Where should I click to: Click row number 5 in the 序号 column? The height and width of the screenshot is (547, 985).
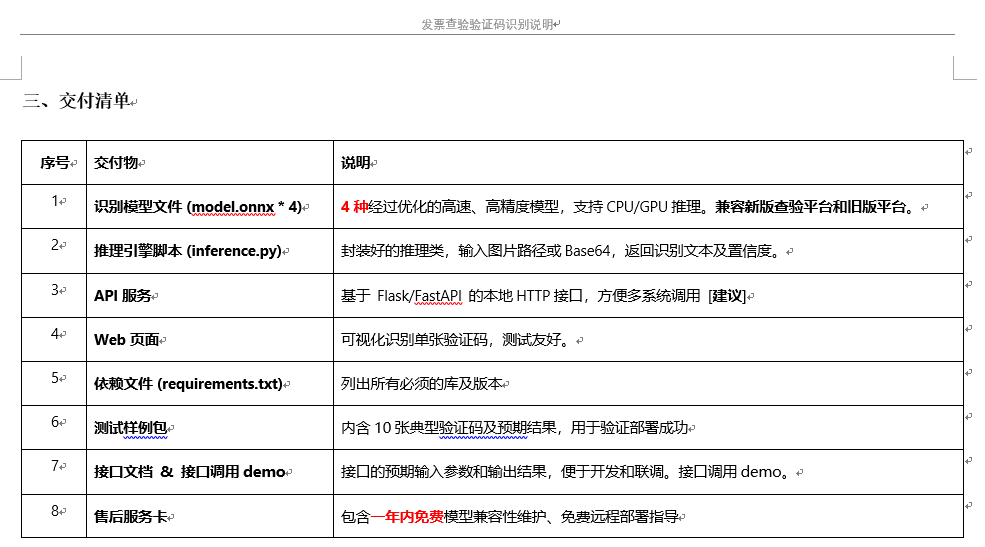click(x=55, y=377)
